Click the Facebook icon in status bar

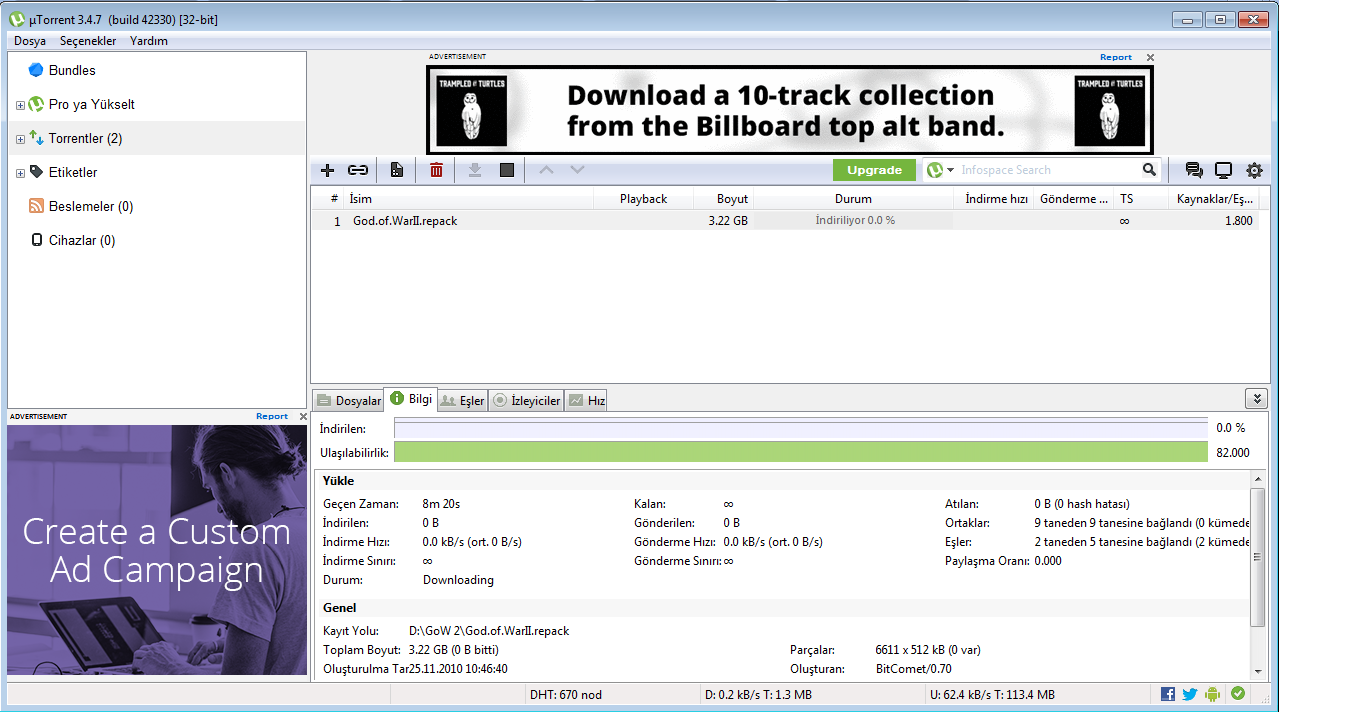click(x=1168, y=694)
